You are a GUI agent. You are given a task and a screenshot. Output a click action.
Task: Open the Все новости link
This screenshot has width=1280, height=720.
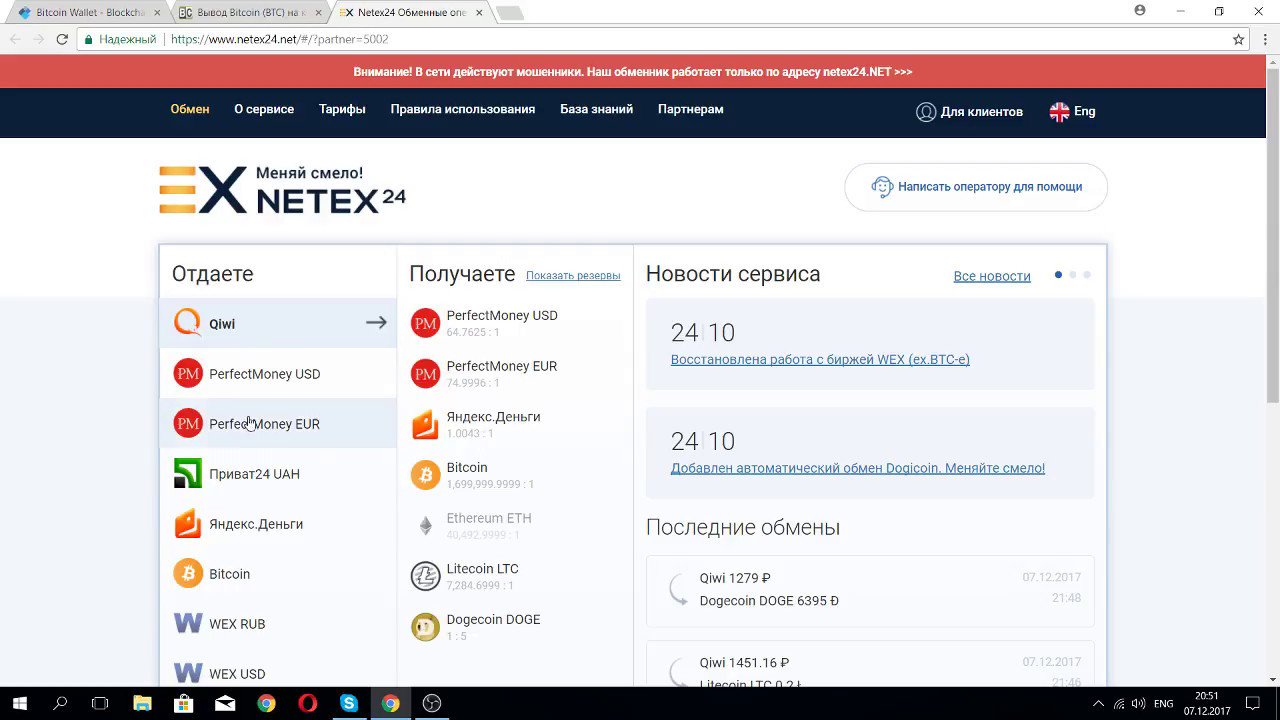[991, 276]
